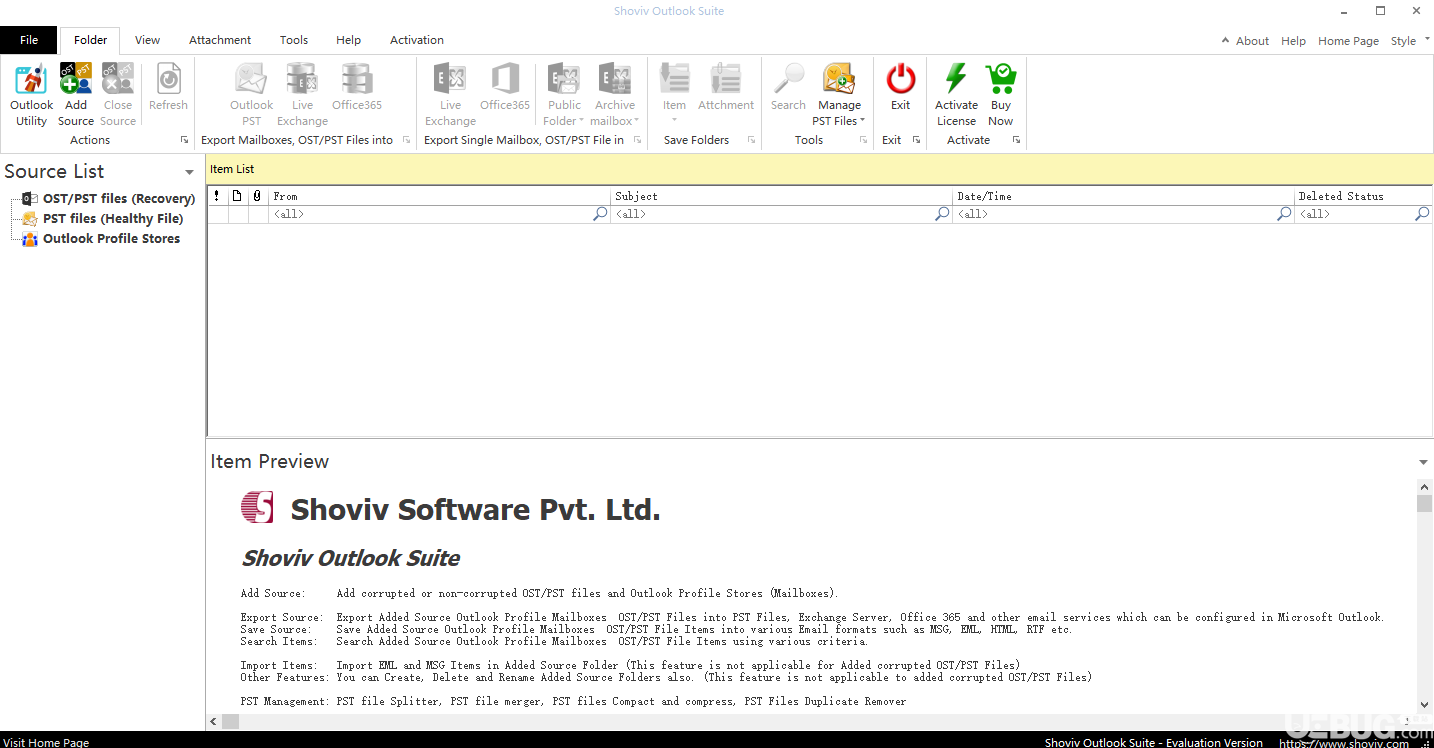Viewport: 1434px width, 748px height.
Task: Expand the Tools group launcher
Action: [863, 140]
